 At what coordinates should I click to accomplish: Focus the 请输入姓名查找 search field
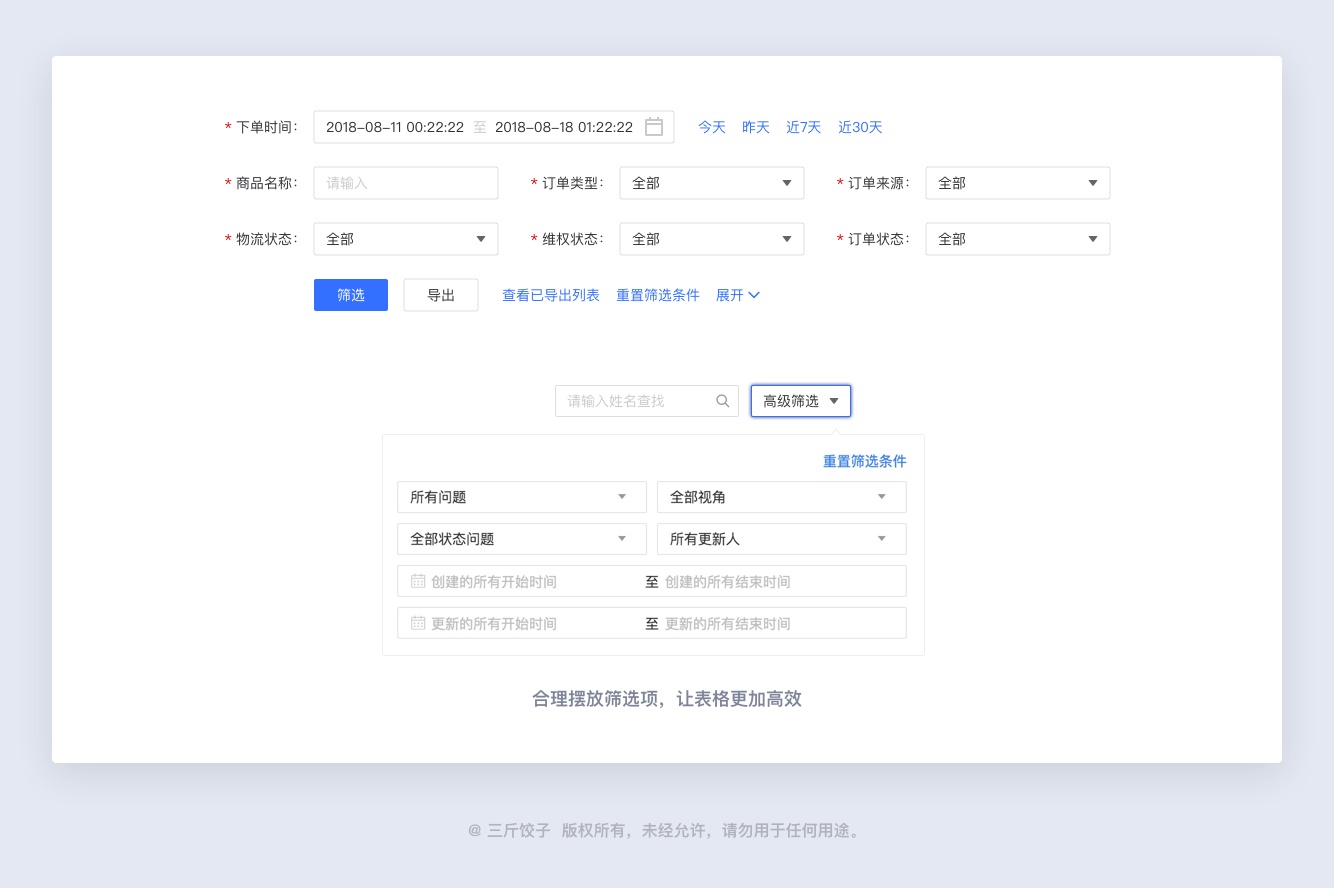pyautogui.click(x=647, y=401)
